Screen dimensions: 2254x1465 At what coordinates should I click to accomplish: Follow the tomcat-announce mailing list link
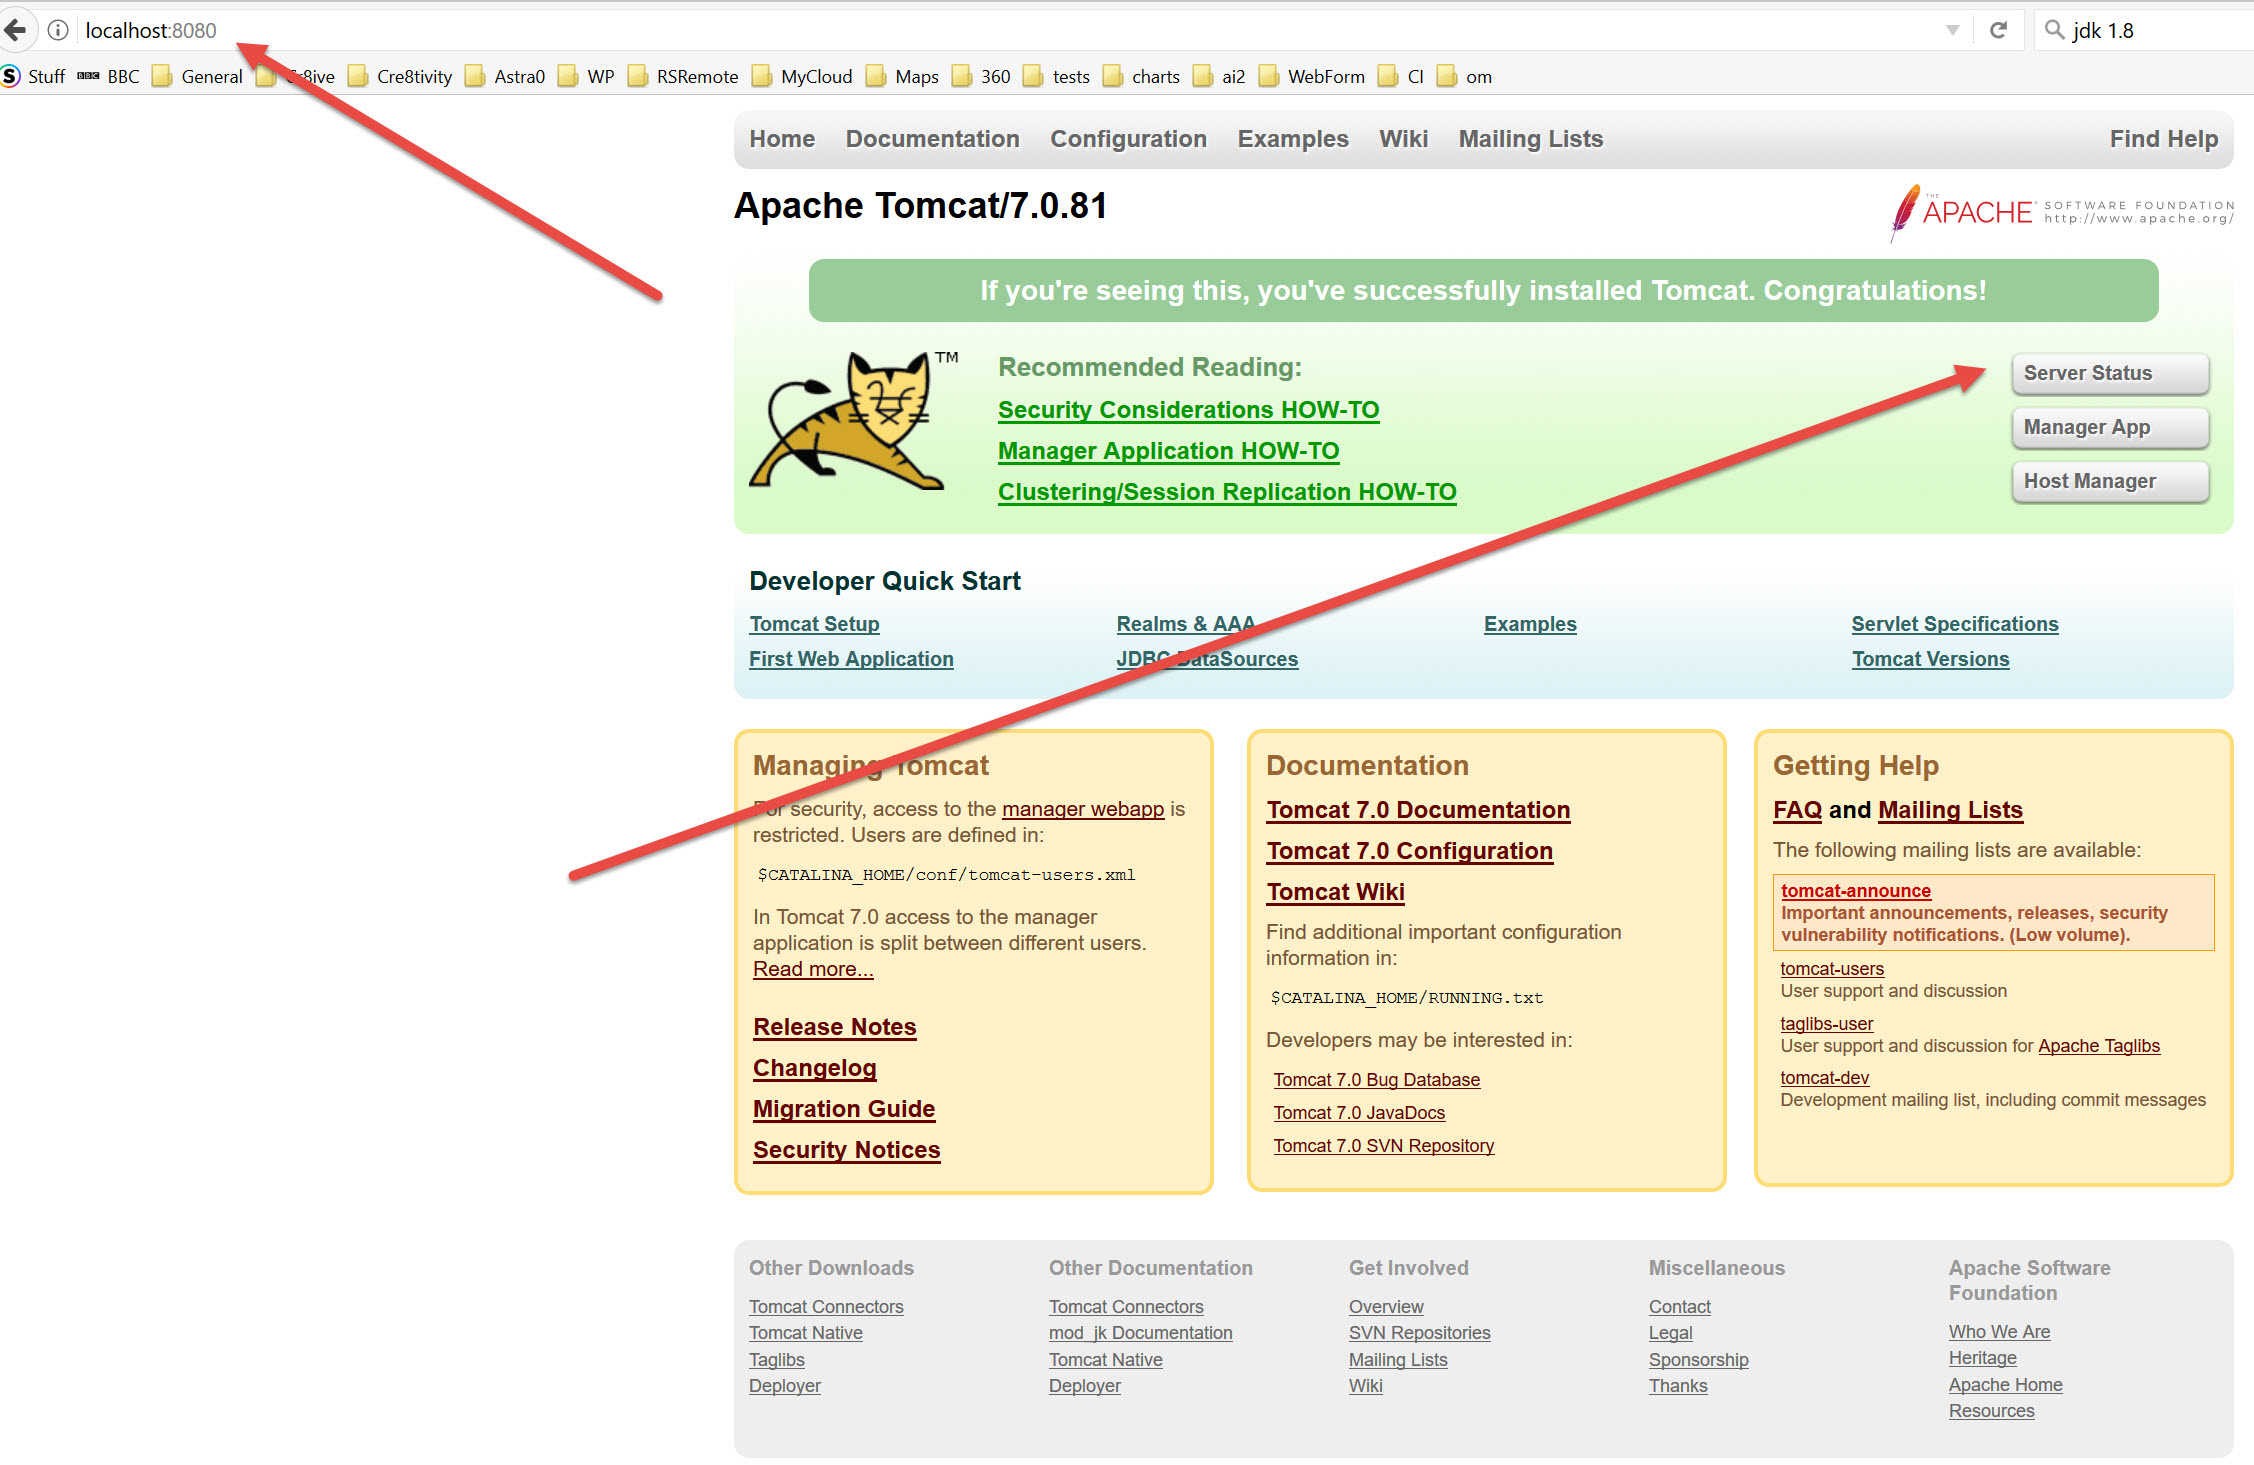pyautogui.click(x=1855, y=891)
